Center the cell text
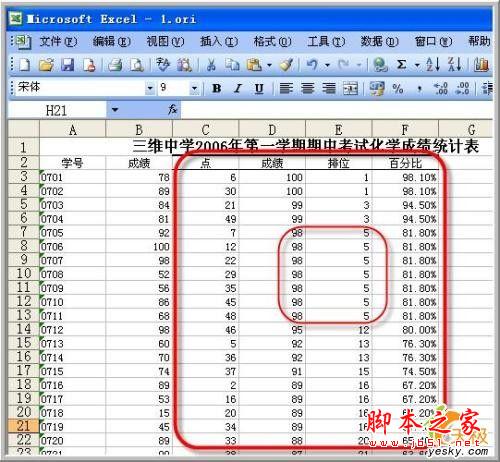500x462 pixels. click(x=307, y=88)
